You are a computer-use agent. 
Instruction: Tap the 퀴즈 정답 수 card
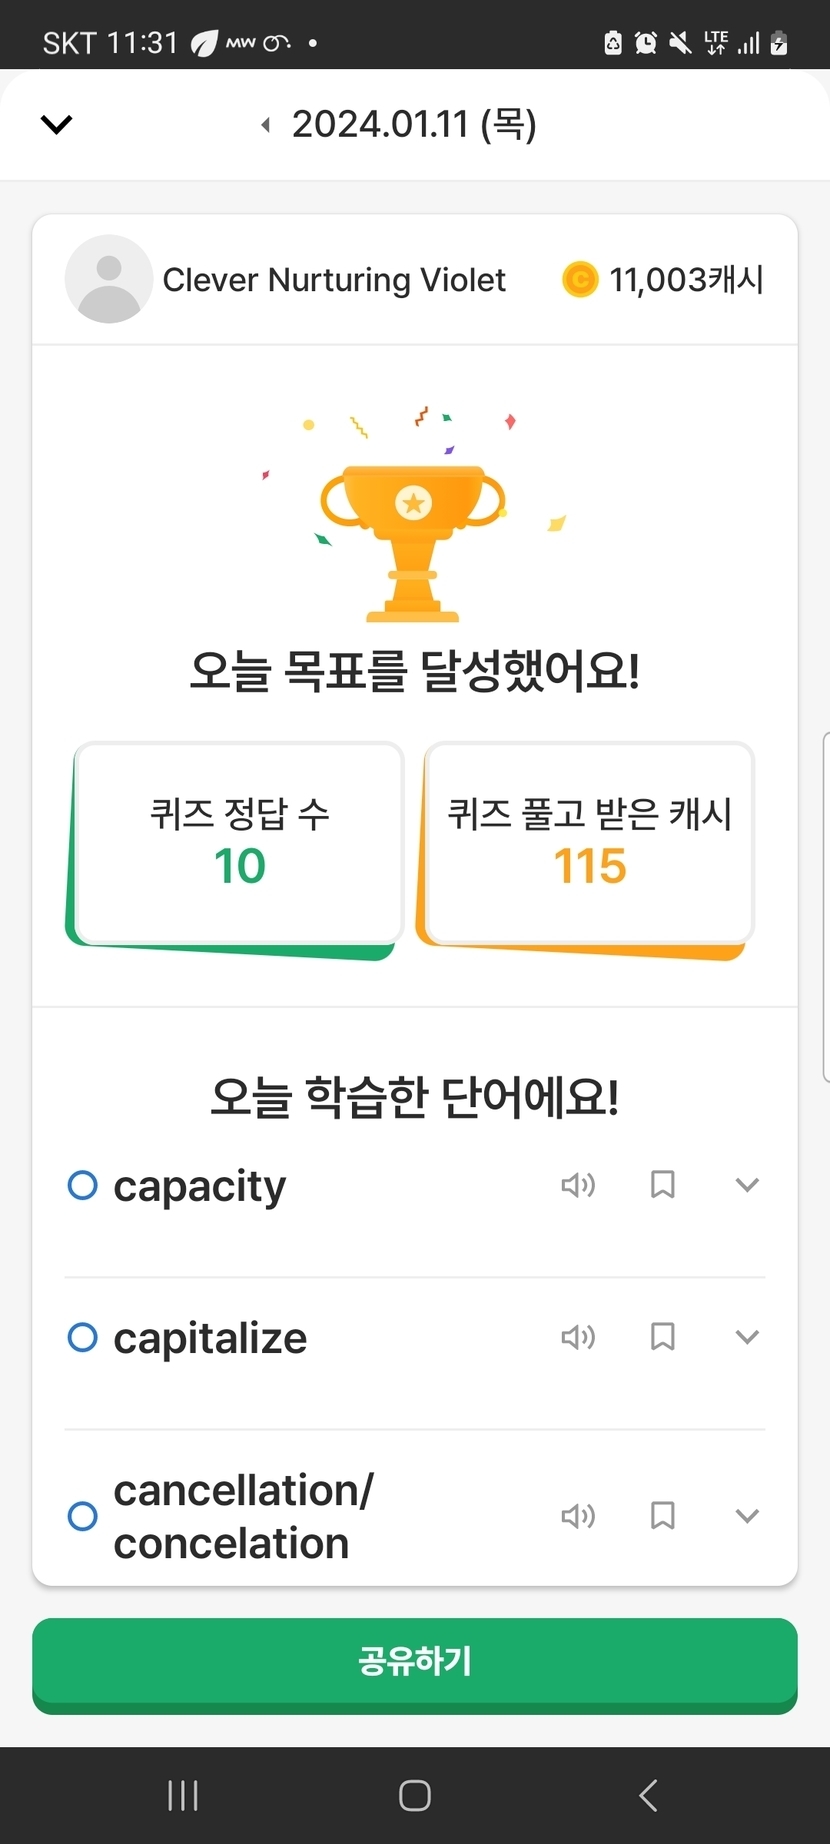239,843
